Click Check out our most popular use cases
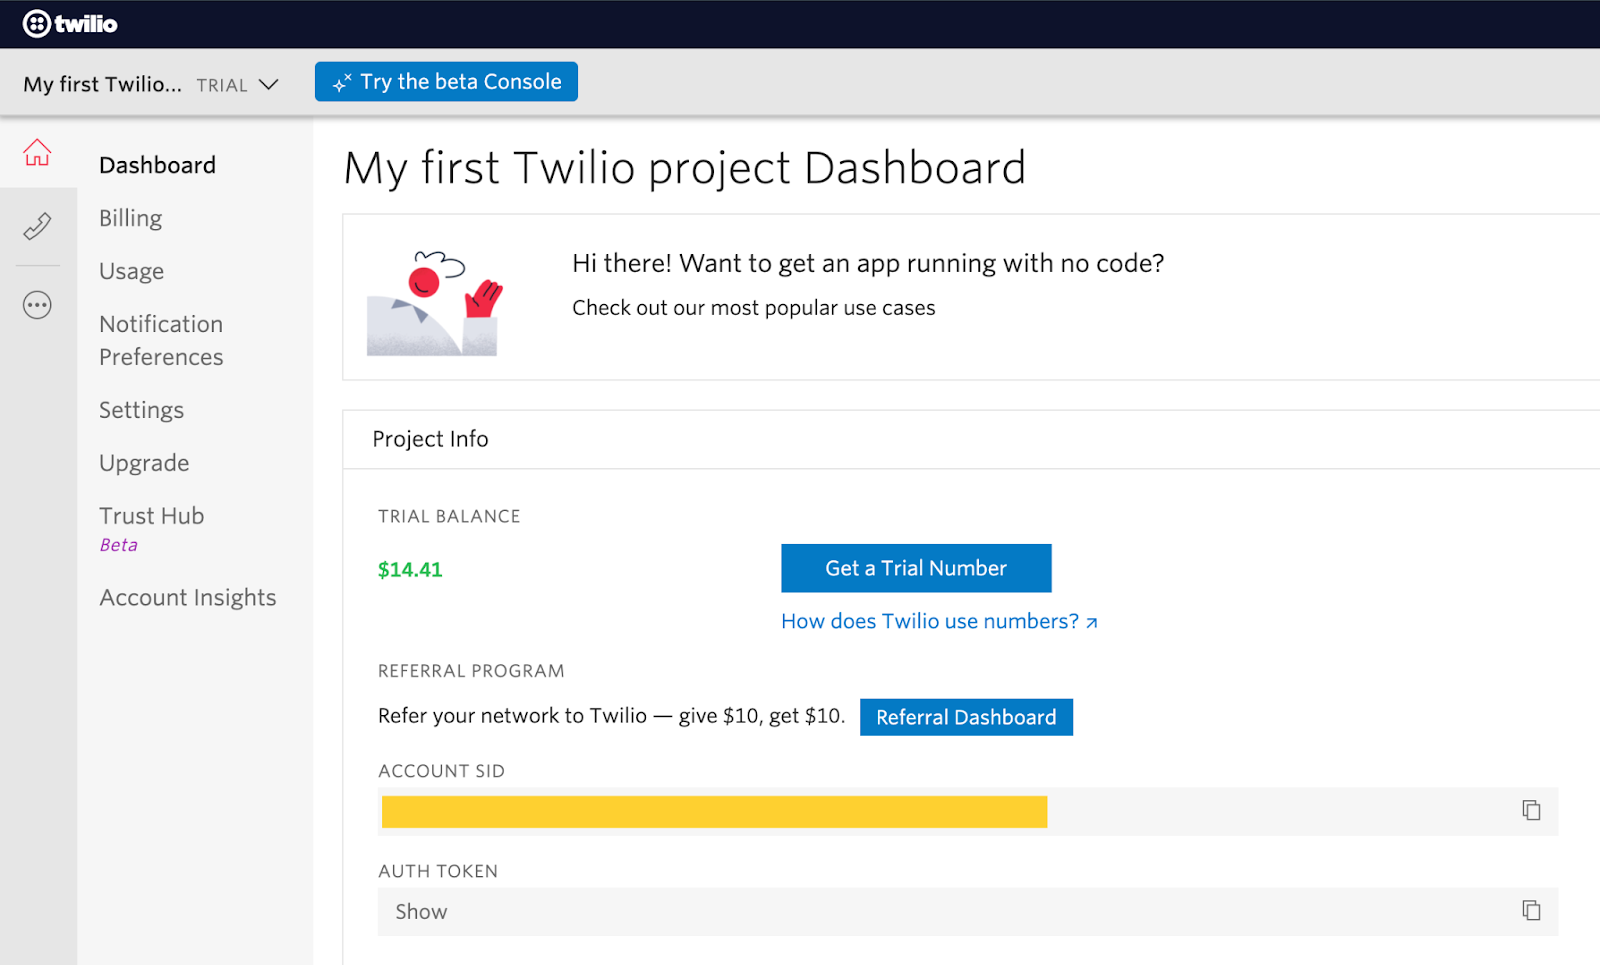Image resolution: width=1600 pixels, height=965 pixels. (753, 308)
